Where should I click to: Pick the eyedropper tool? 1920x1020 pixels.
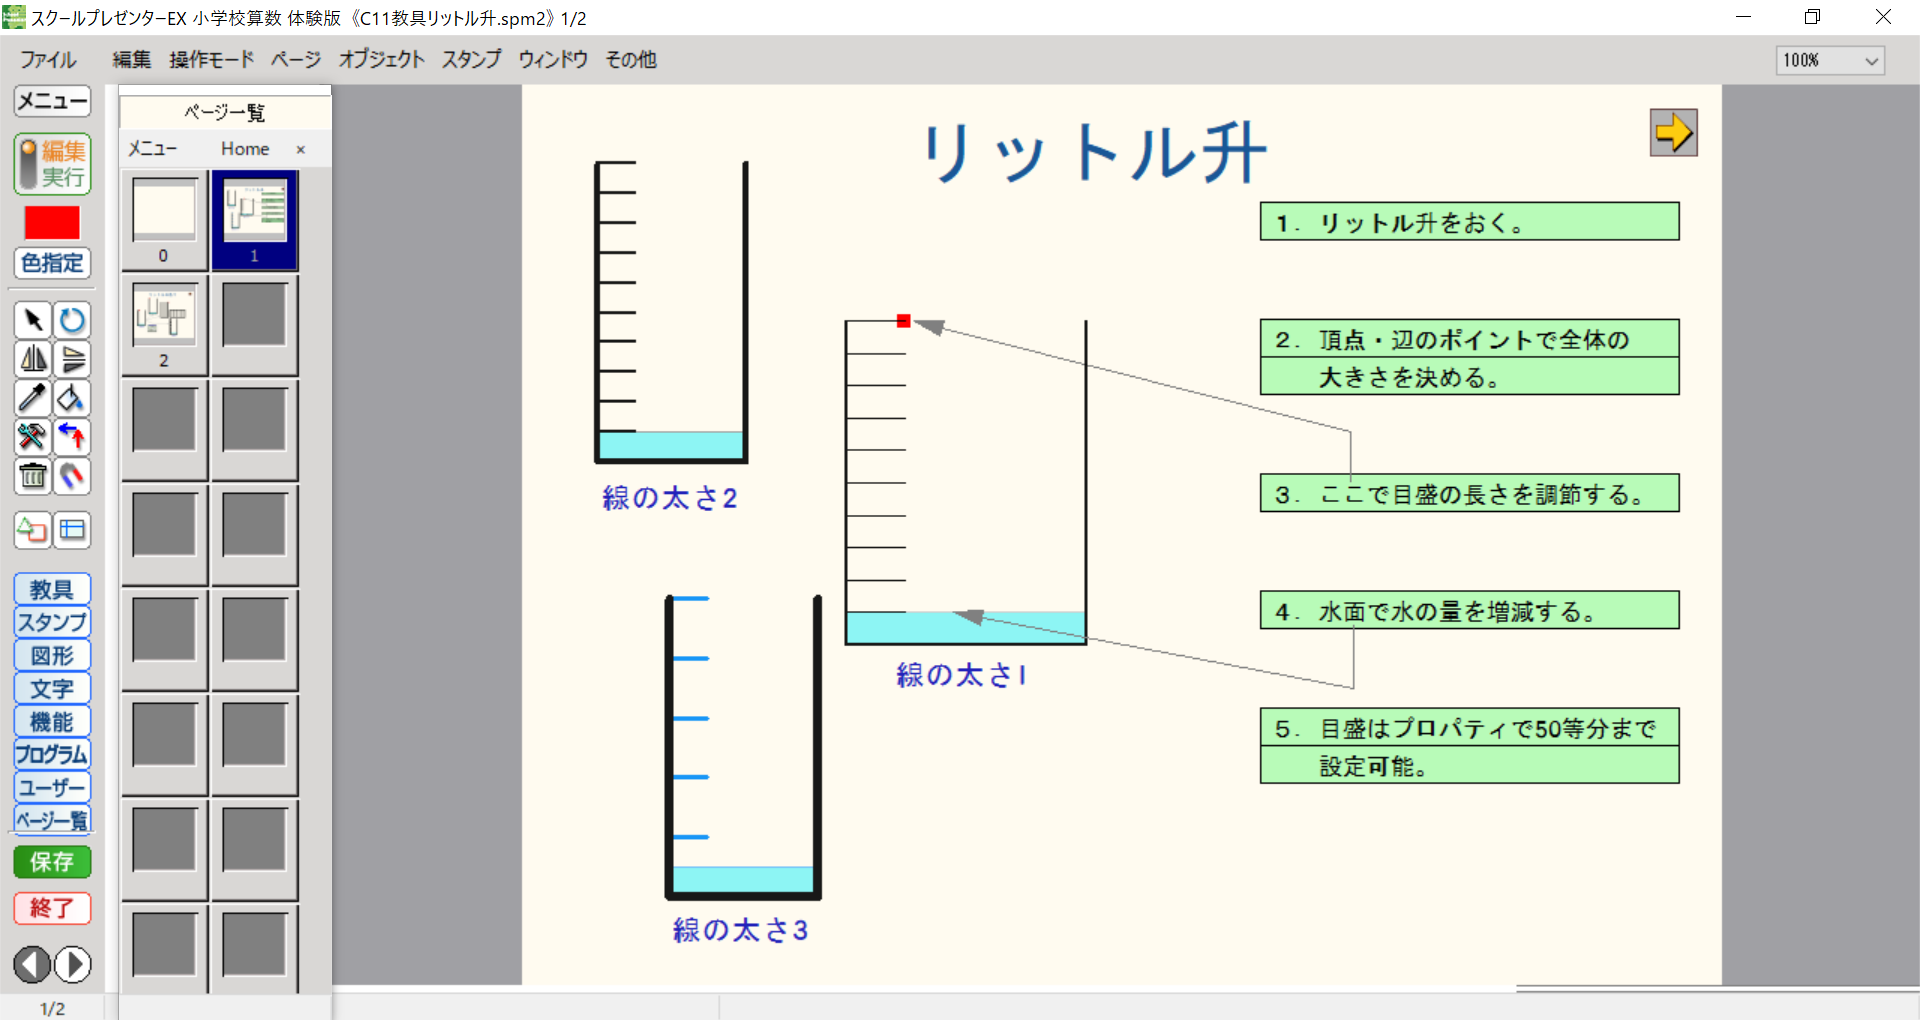pos(33,398)
